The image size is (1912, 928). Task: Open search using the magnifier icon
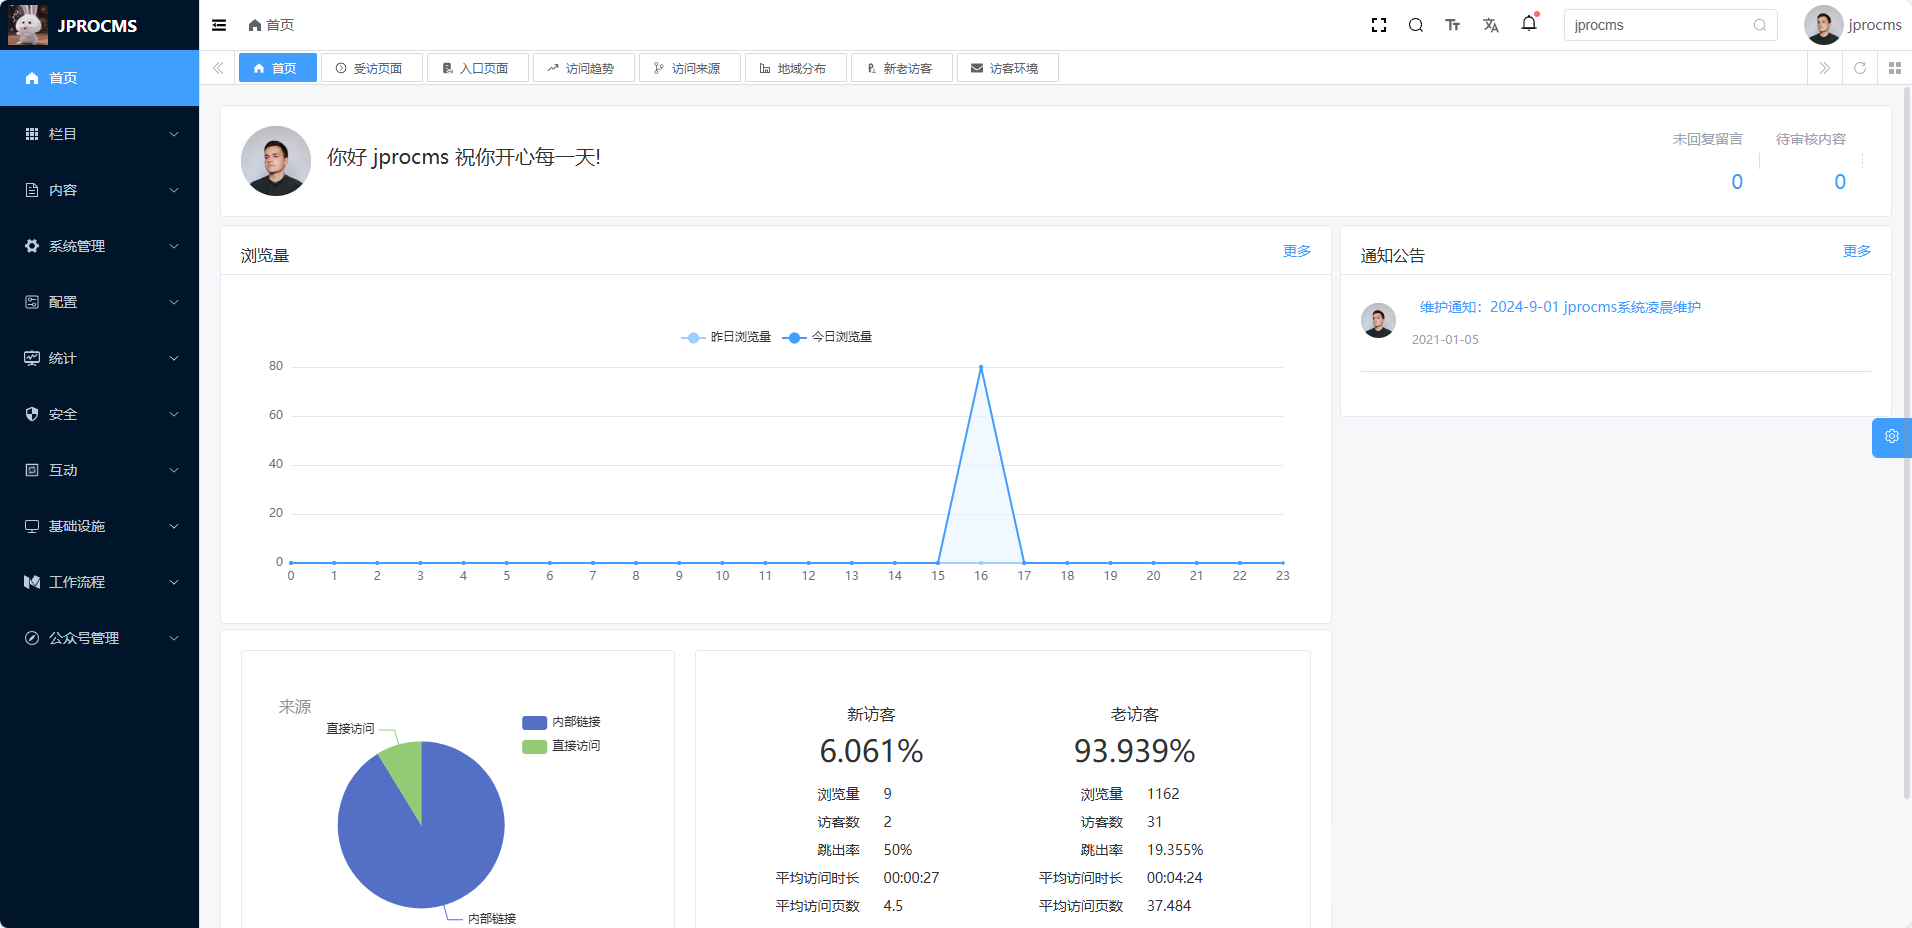tap(1416, 25)
